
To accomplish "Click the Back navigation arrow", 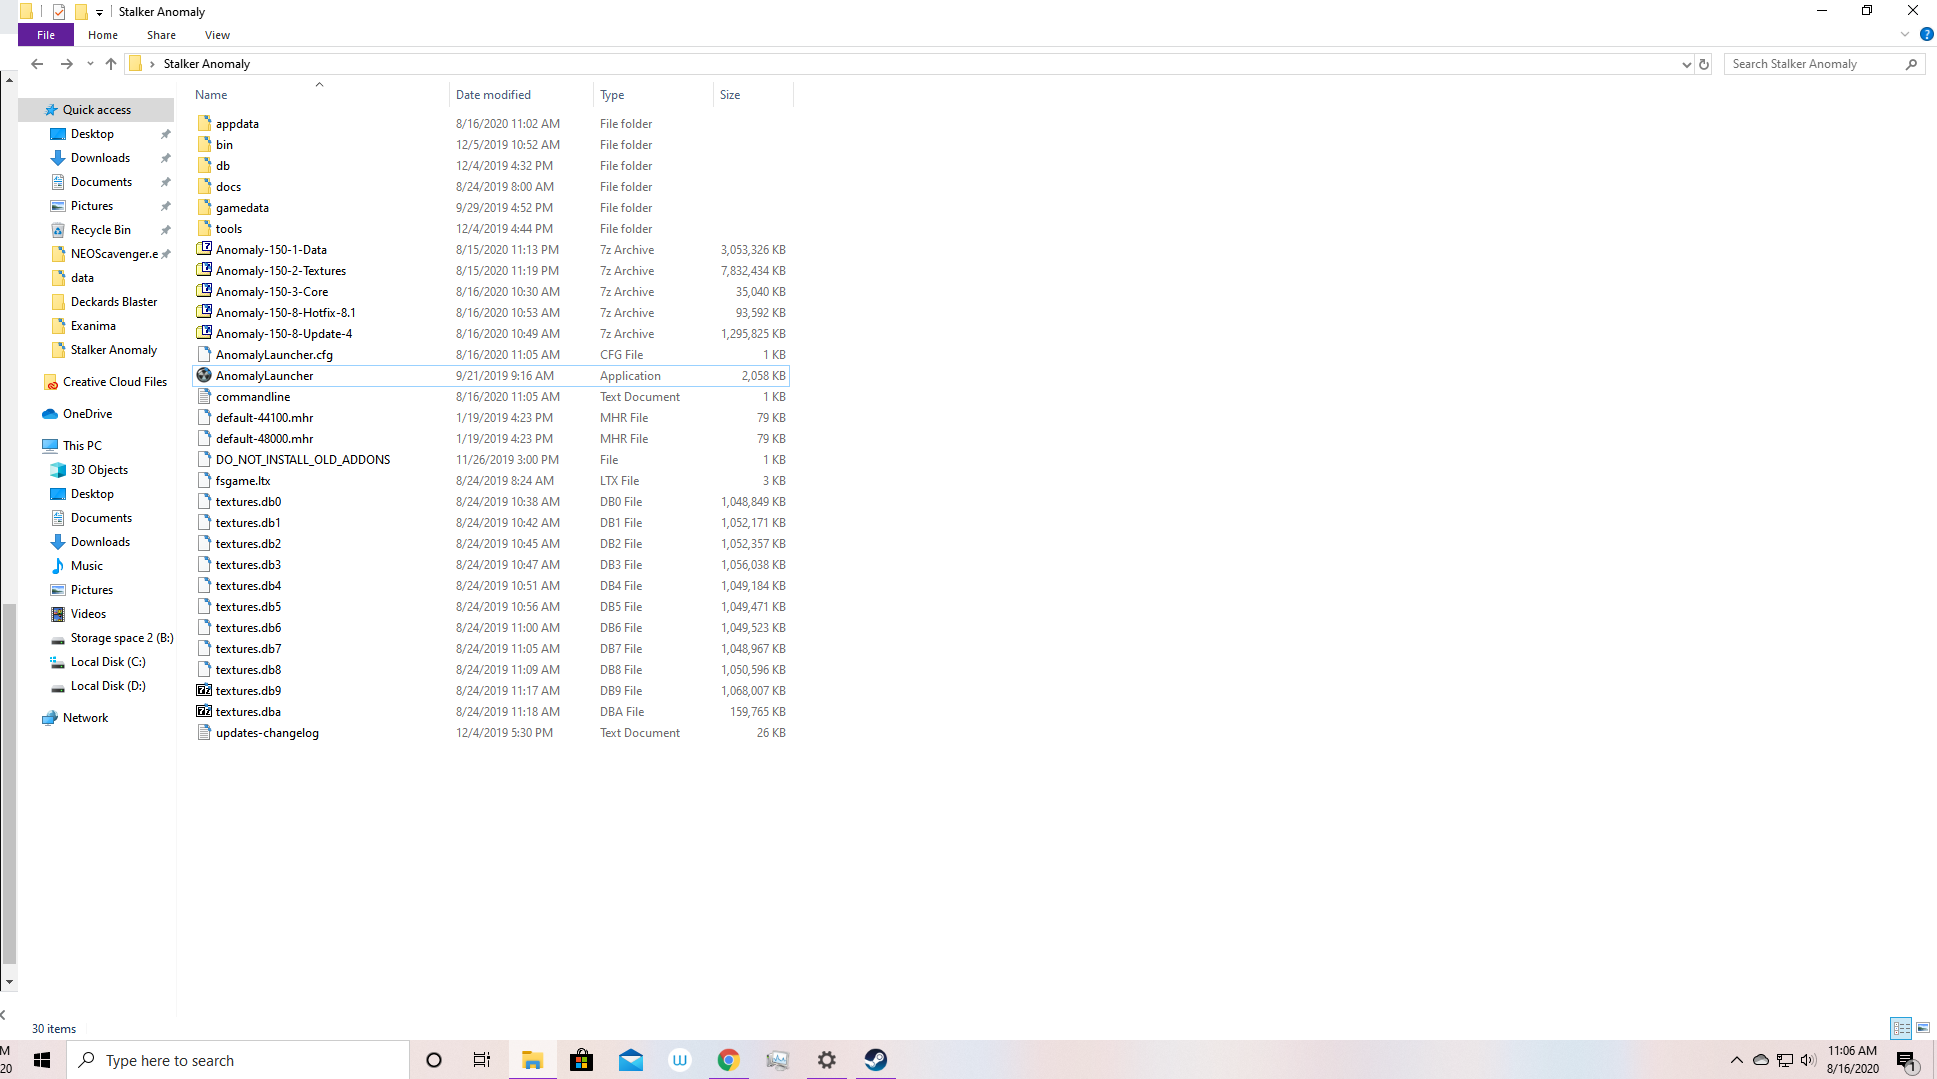I will (37, 64).
